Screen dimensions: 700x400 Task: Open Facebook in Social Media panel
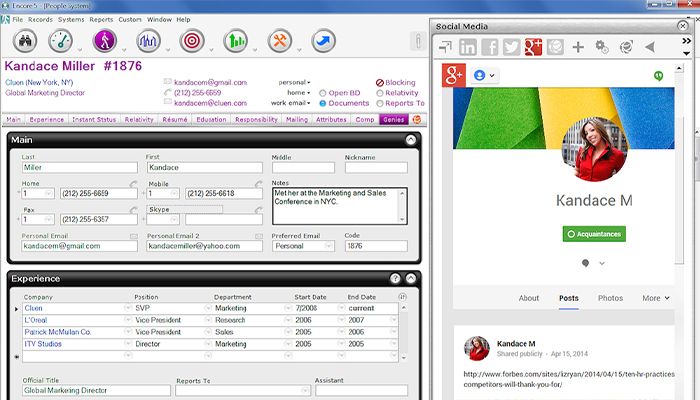coord(490,47)
